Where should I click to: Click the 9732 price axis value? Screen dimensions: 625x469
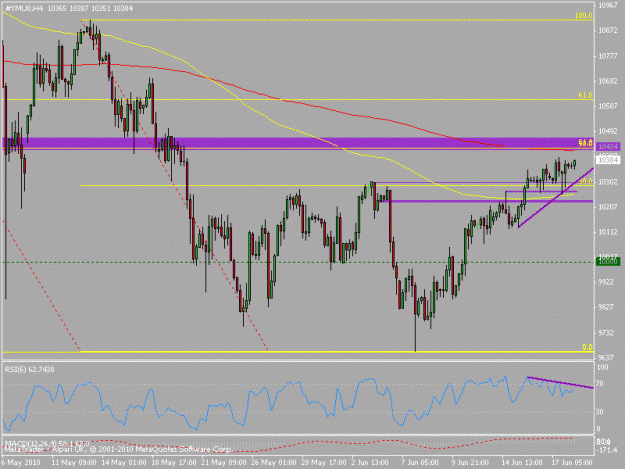click(x=608, y=333)
